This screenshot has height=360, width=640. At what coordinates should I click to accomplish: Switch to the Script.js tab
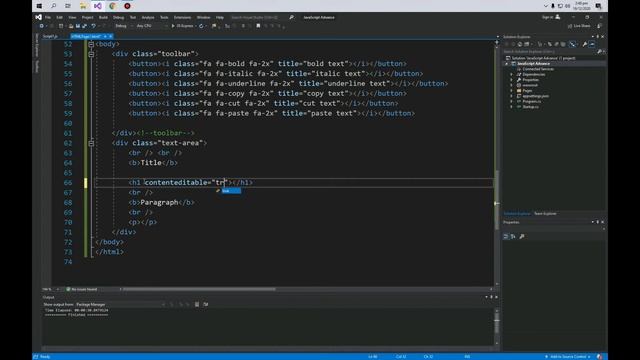coord(51,36)
